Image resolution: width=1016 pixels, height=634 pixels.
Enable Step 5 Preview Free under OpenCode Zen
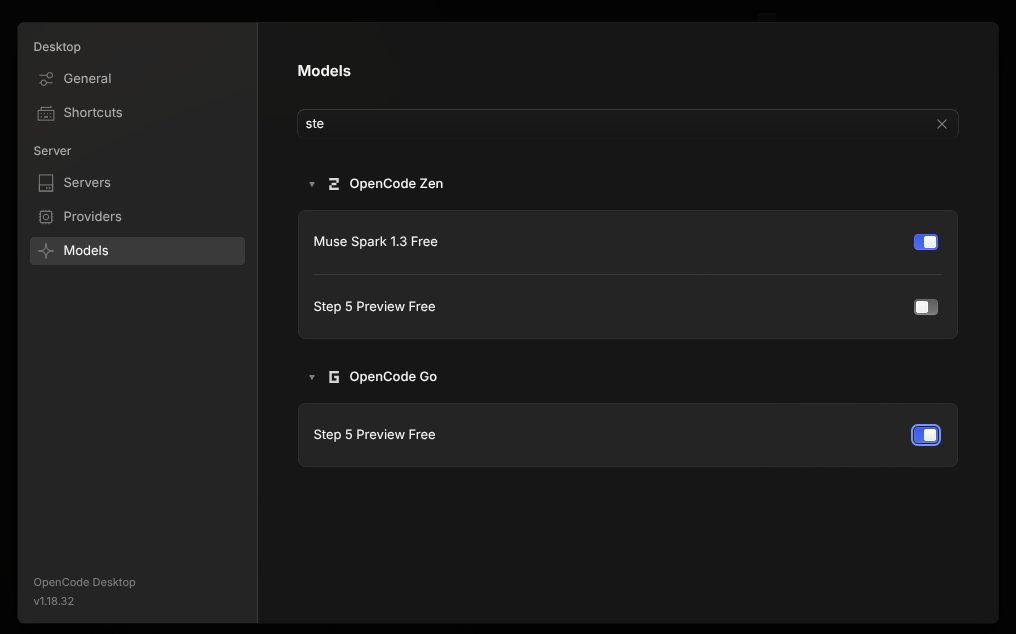tap(925, 307)
